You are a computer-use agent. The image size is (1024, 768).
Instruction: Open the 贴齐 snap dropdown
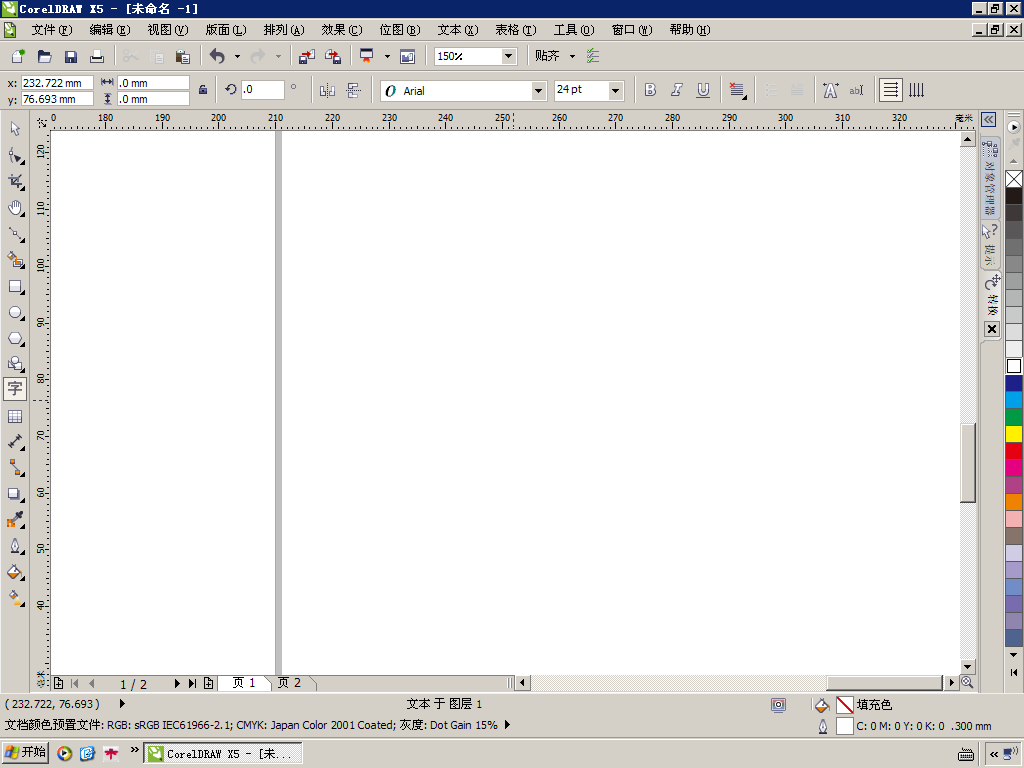[x=572, y=56]
